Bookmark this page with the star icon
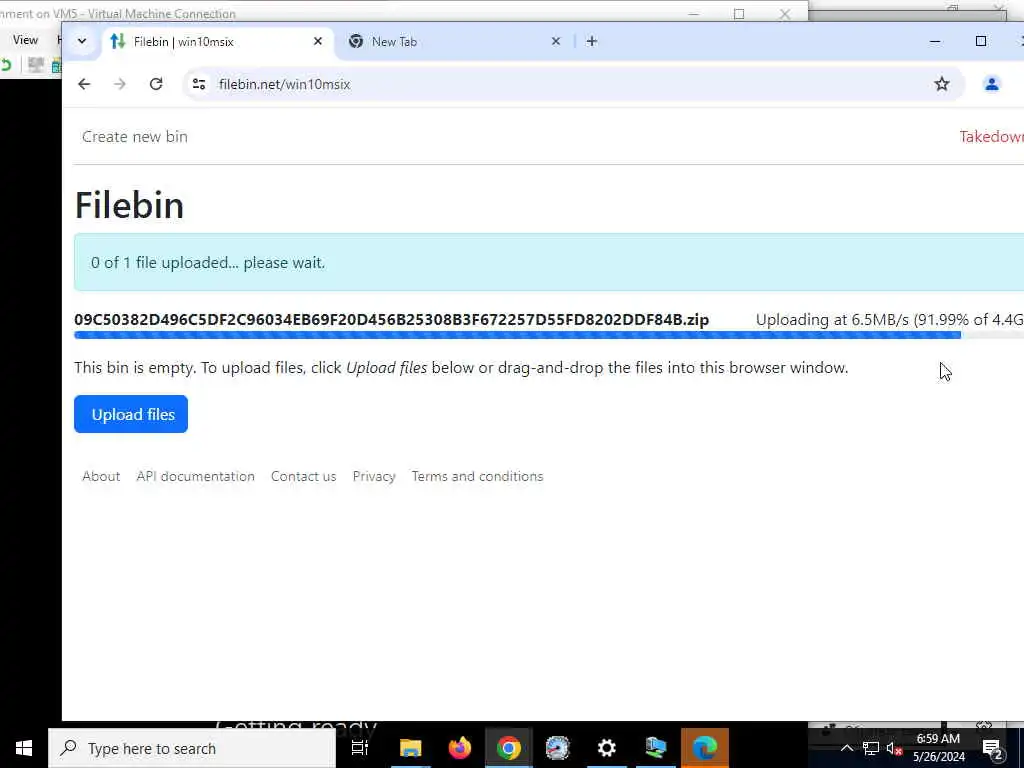 941,84
